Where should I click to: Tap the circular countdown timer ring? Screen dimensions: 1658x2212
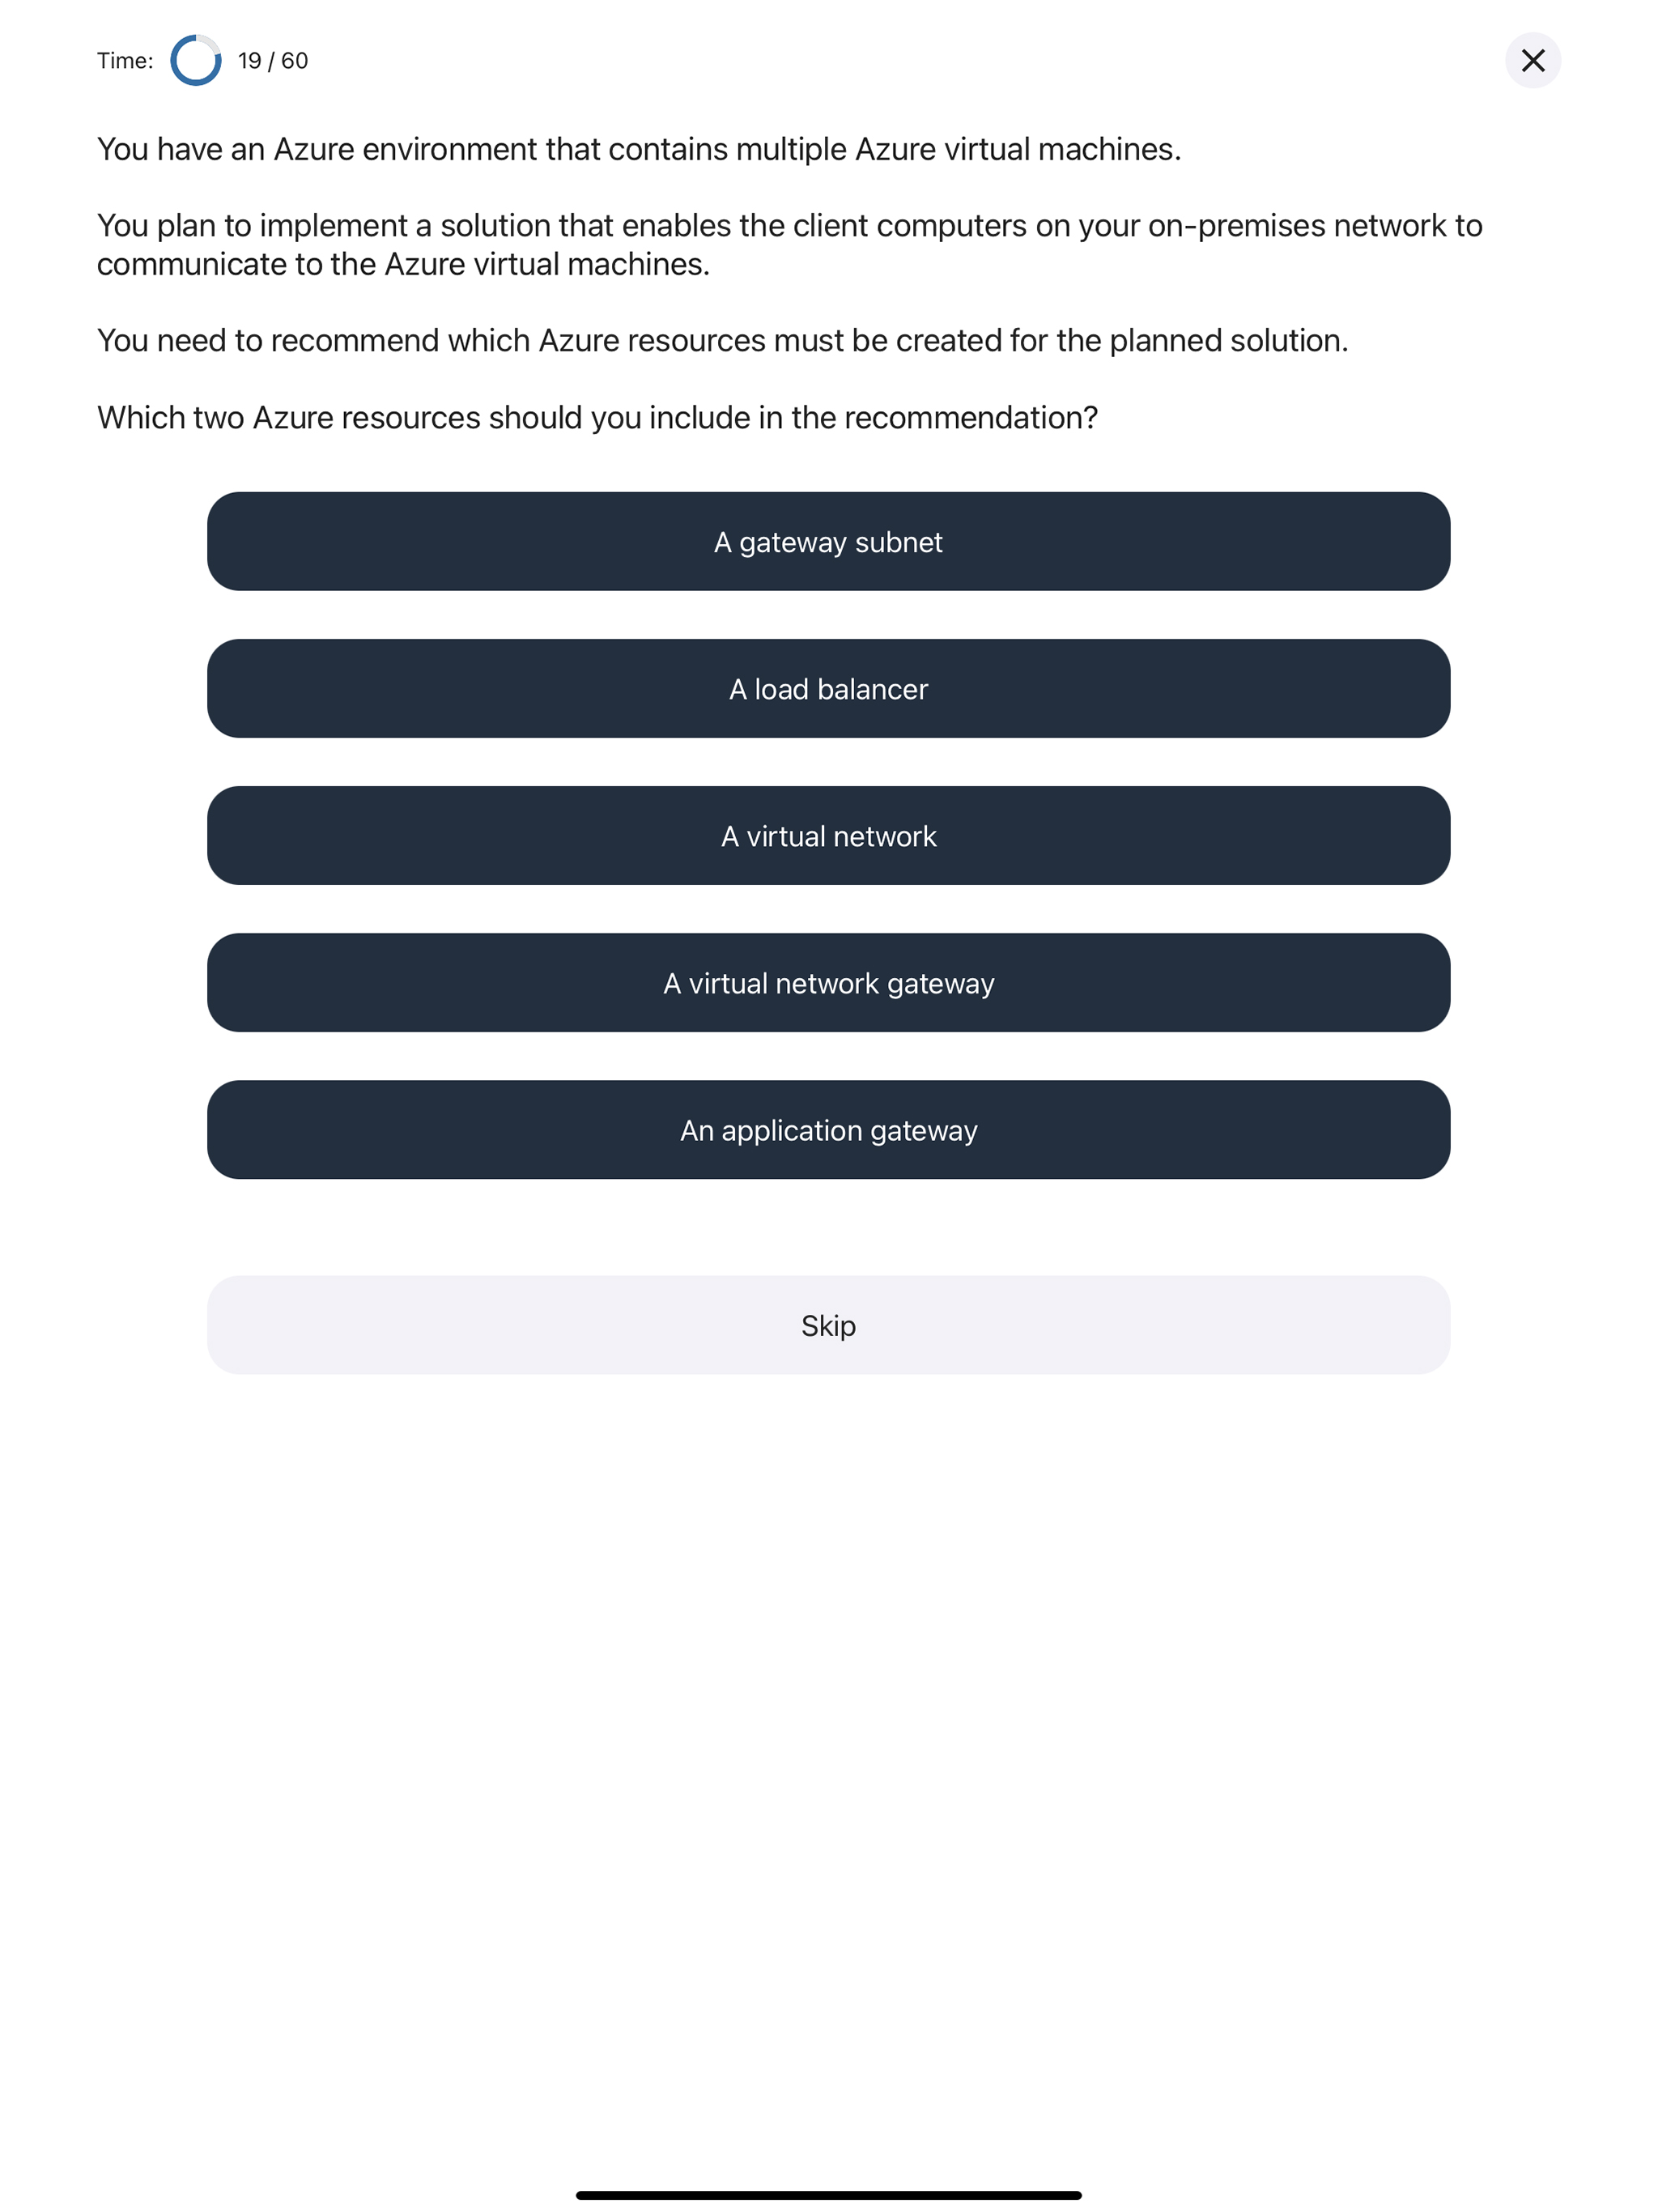pyautogui.click(x=196, y=61)
